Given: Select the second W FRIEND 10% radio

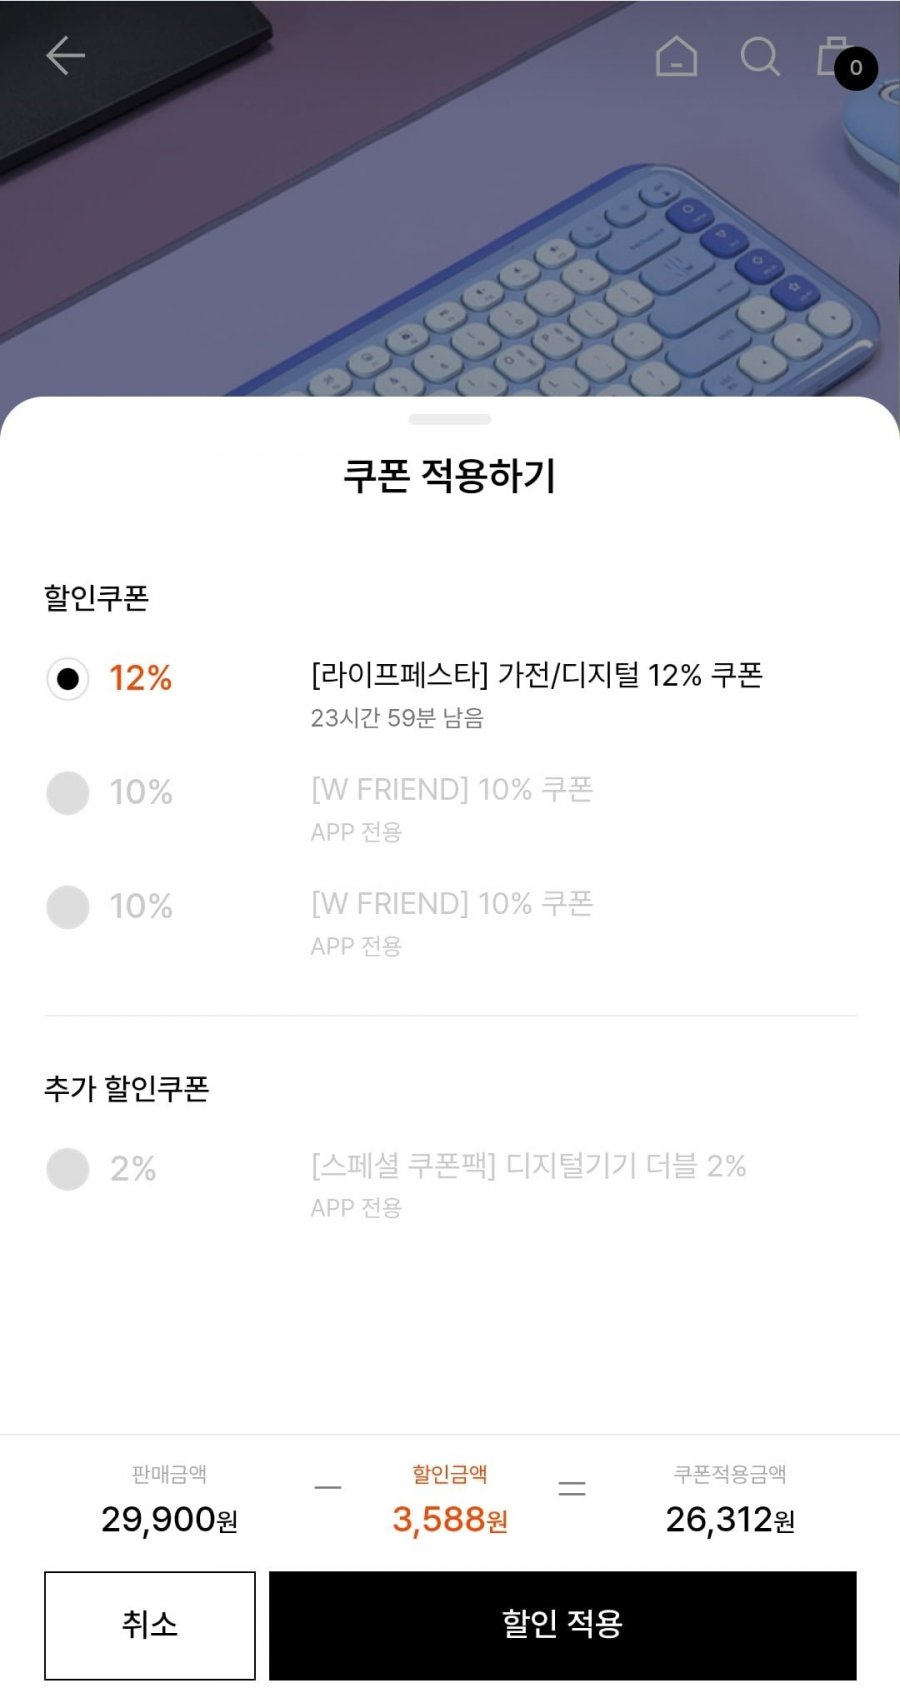Looking at the screenshot, I should [x=68, y=907].
